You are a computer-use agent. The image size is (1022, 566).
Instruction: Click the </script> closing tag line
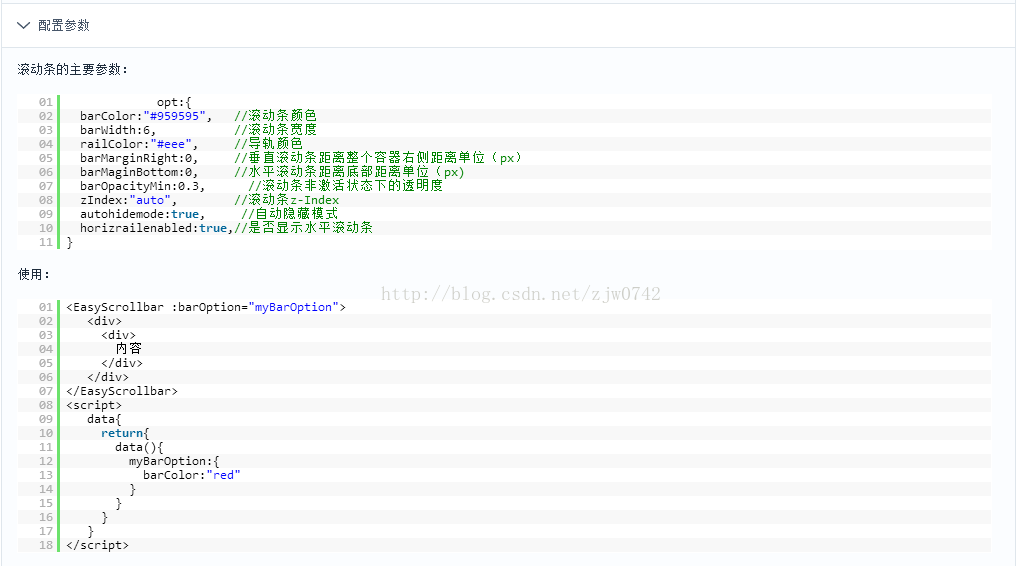tap(97, 545)
